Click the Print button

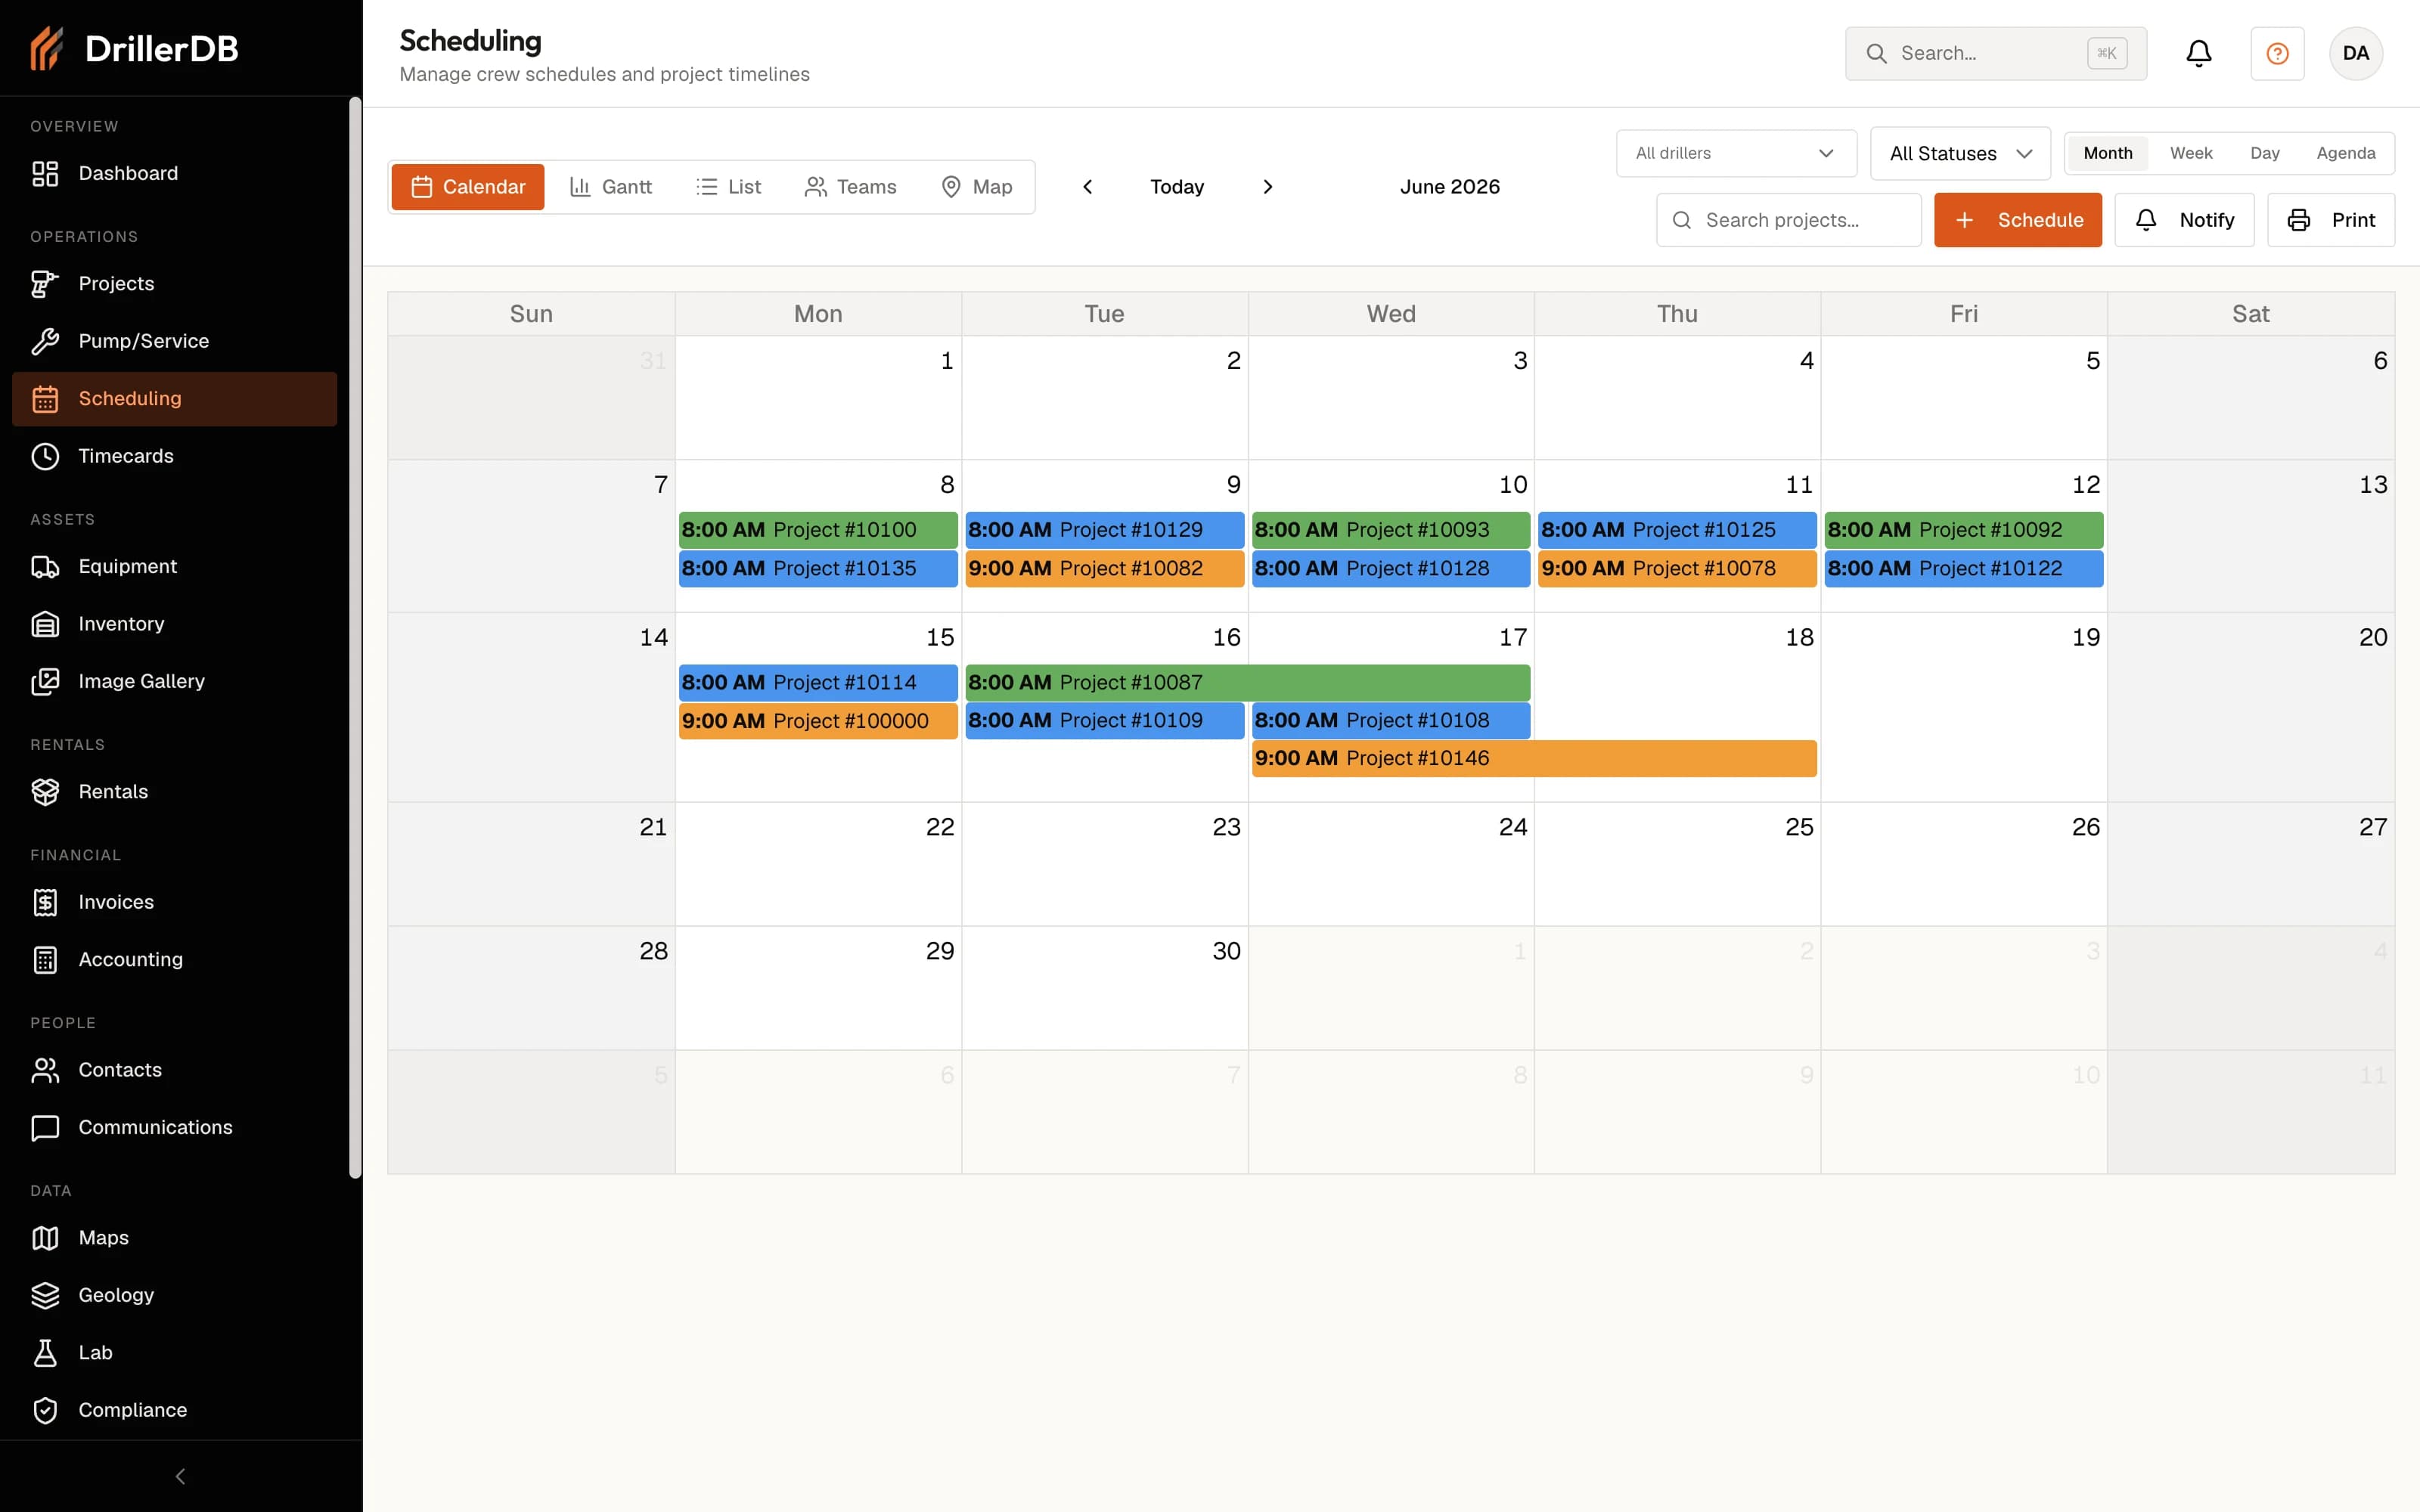click(2330, 220)
